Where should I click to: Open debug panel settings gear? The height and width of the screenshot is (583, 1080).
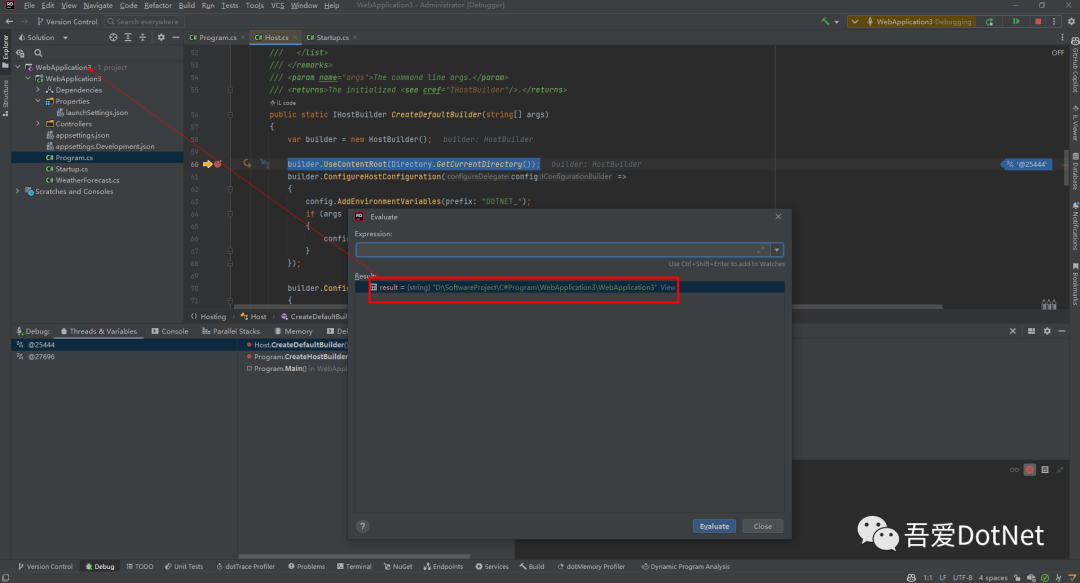point(1047,331)
